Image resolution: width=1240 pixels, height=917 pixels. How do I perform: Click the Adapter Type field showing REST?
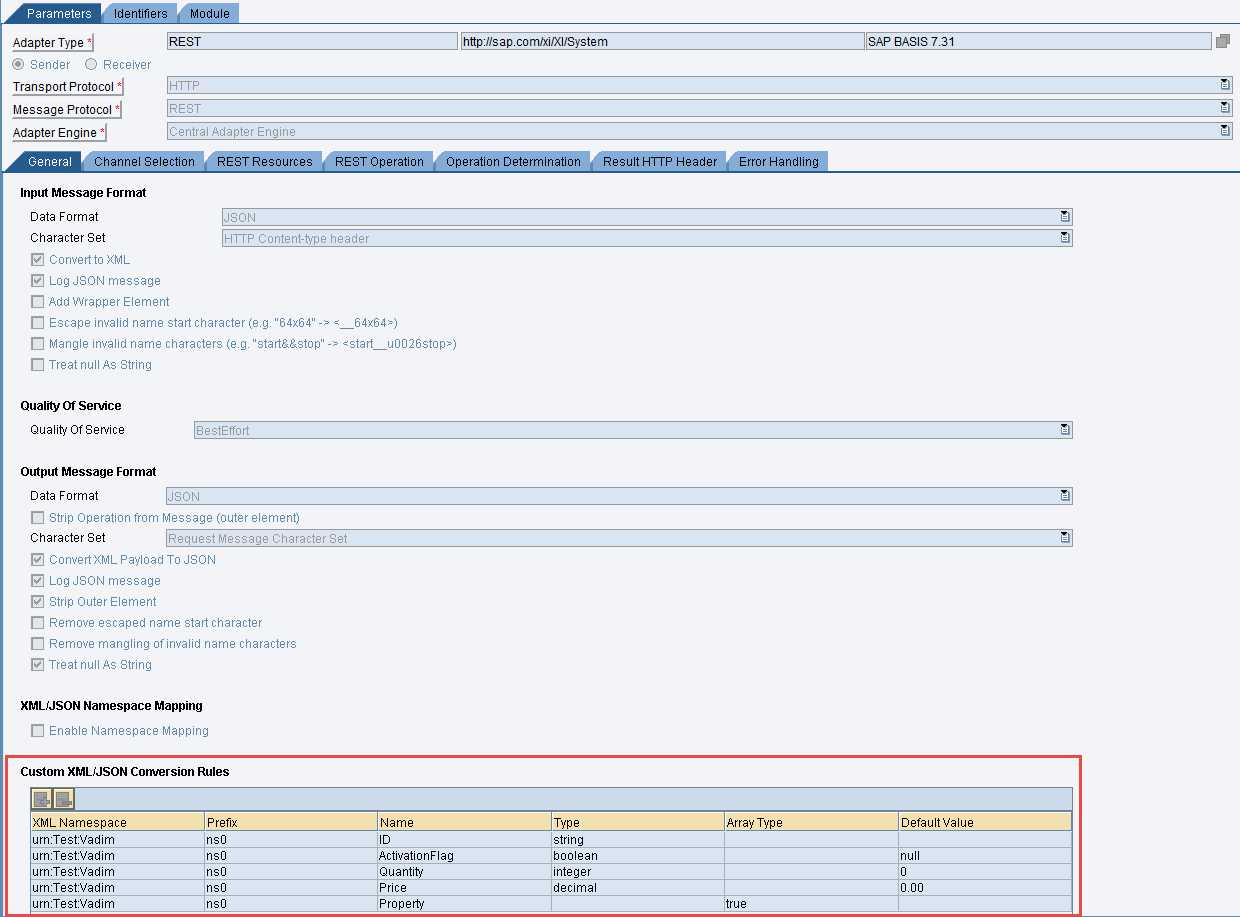tap(310, 40)
